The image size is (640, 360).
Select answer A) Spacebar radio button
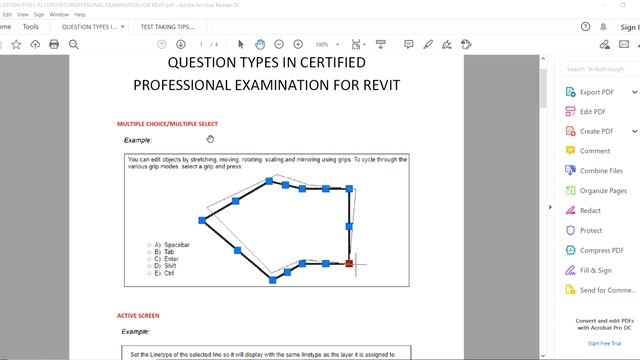coord(149,245)
